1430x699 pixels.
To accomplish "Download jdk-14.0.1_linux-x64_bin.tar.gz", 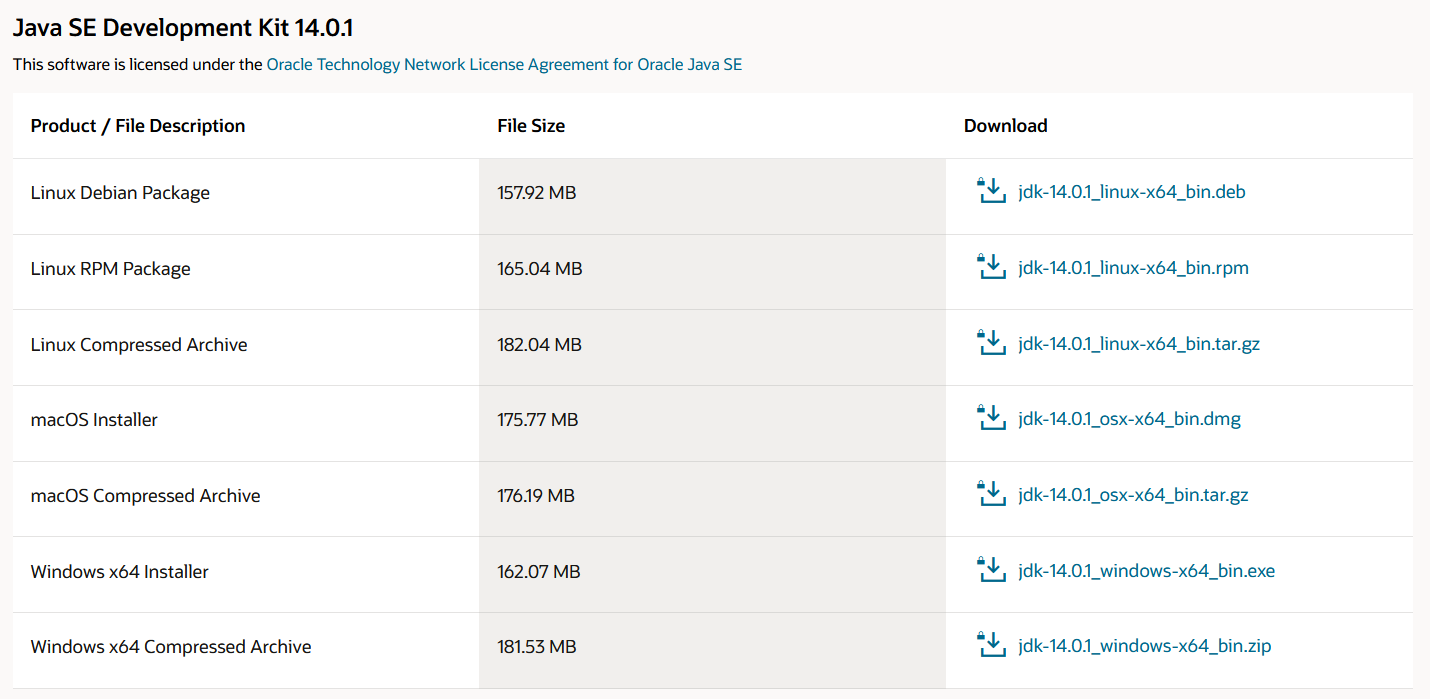I will (1139, 344).
